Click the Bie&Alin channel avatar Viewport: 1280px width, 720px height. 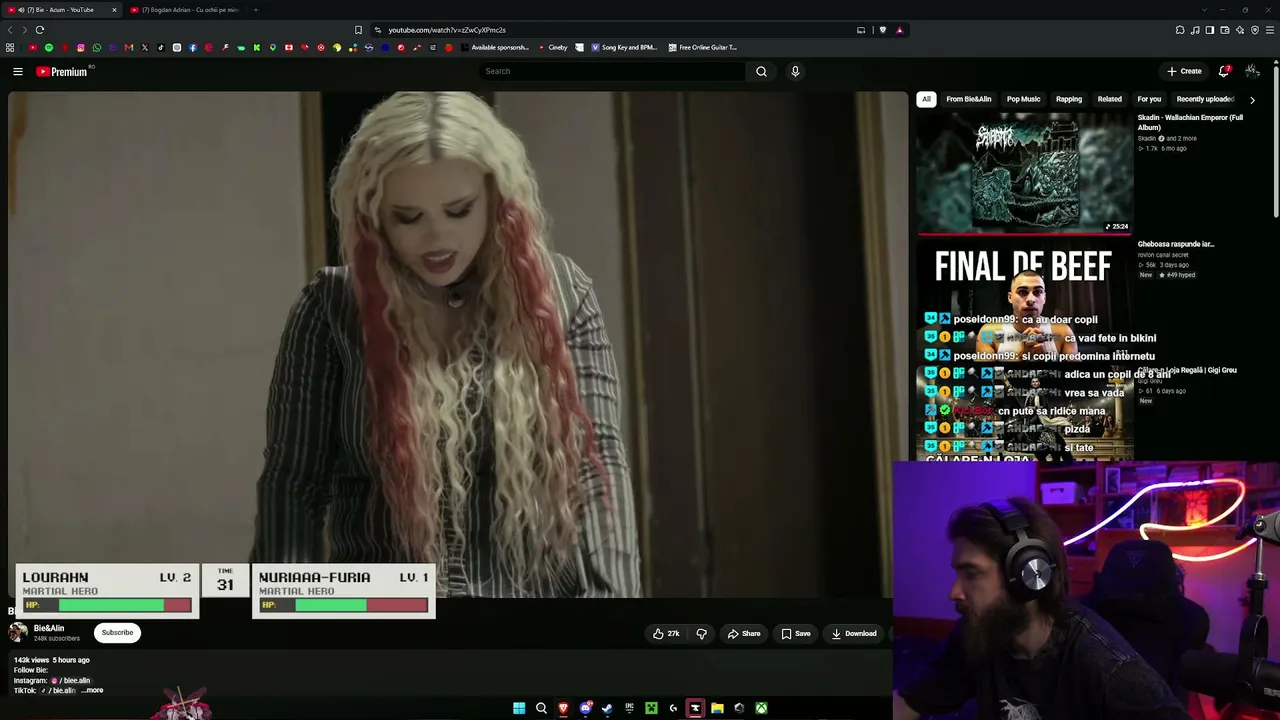pos(18,632)
